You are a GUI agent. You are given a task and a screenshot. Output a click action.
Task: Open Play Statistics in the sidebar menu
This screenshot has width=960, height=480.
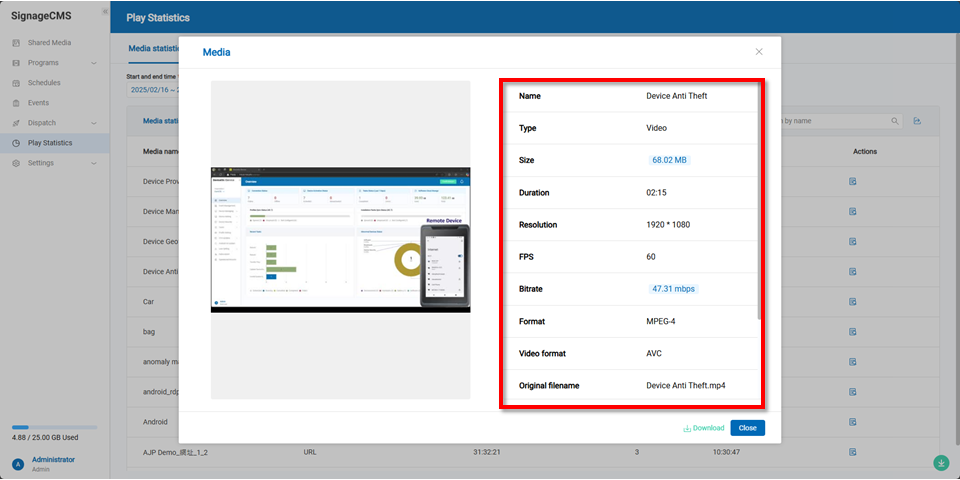pos(50,143)
